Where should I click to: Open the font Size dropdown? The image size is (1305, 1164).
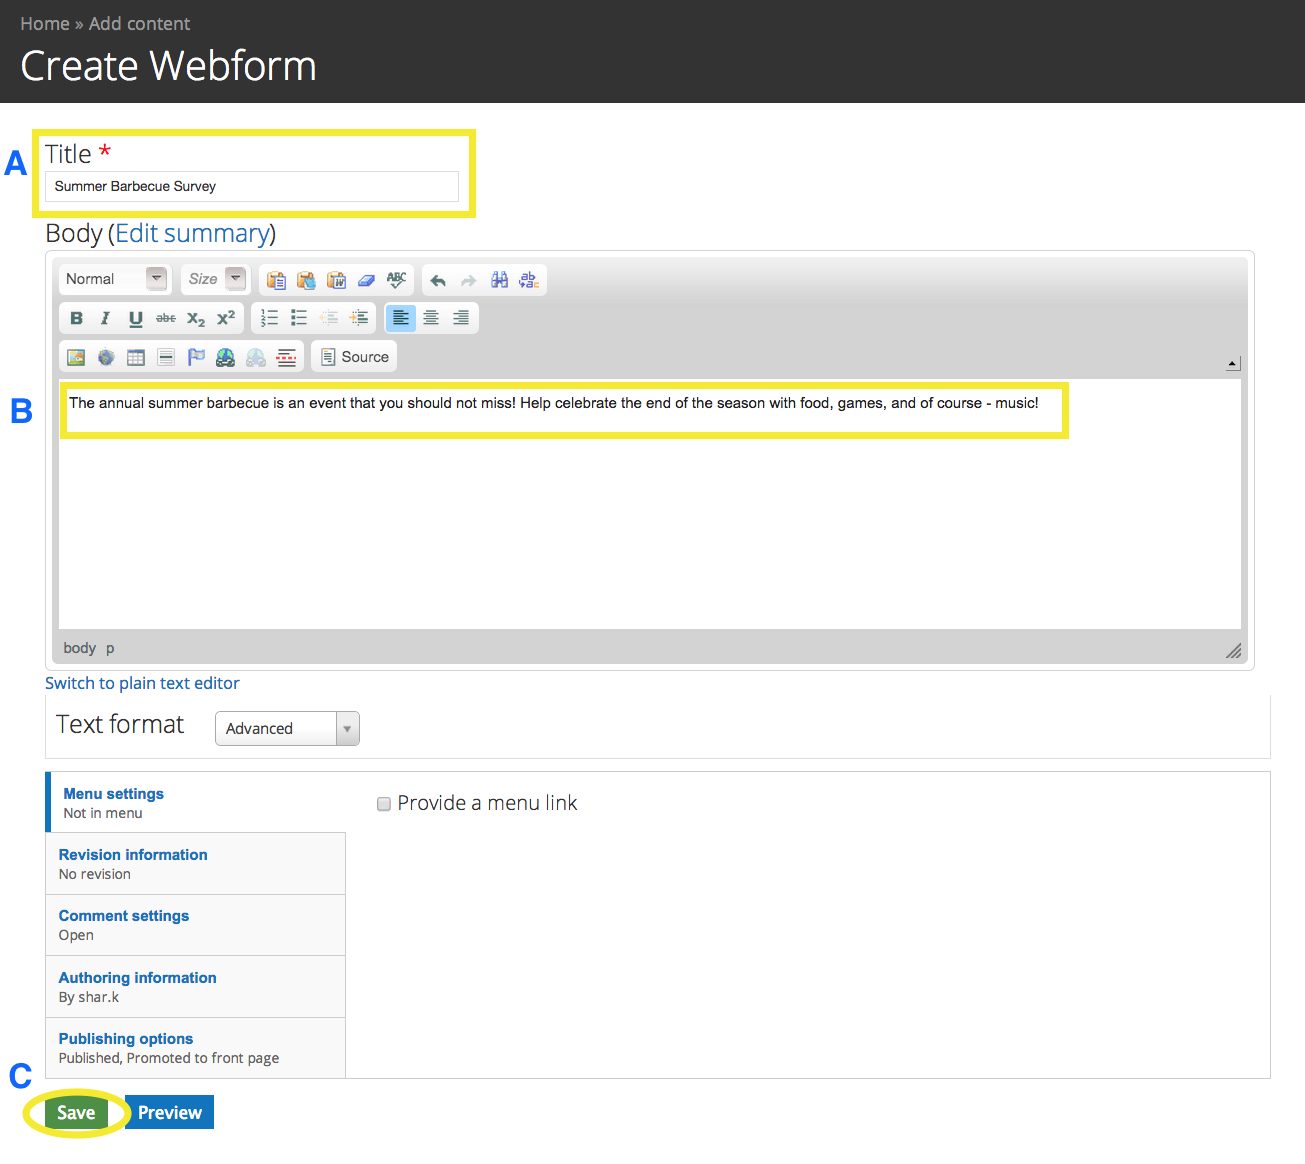[216, 279]
